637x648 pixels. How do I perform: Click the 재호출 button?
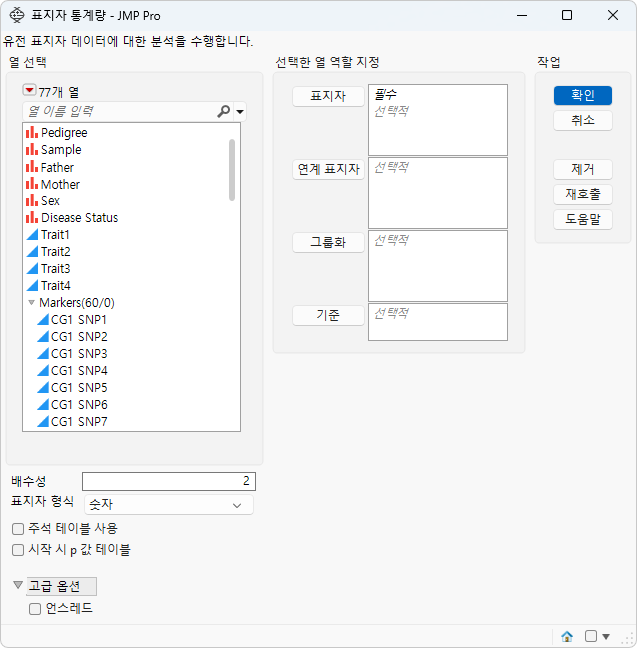coord(583,194)
